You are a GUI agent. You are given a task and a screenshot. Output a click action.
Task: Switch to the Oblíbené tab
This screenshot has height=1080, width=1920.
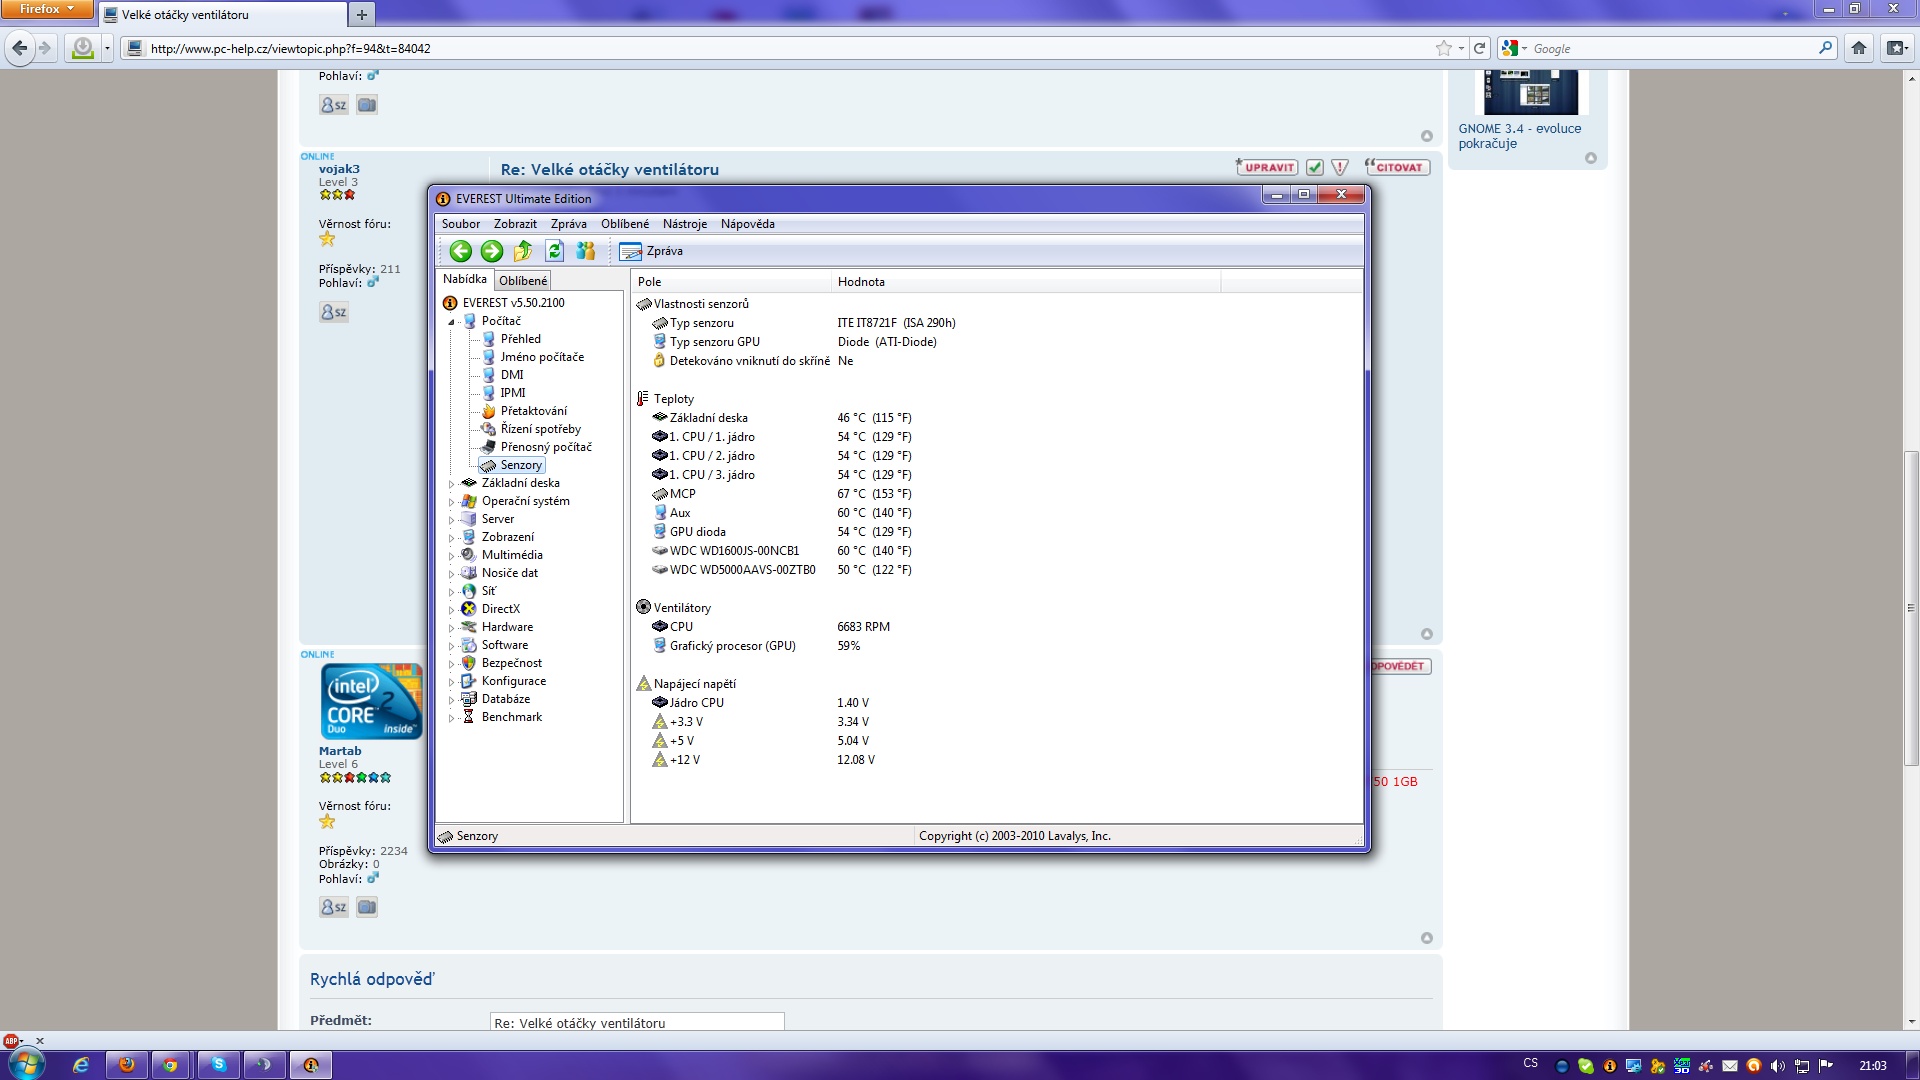(x=522, y=281)
